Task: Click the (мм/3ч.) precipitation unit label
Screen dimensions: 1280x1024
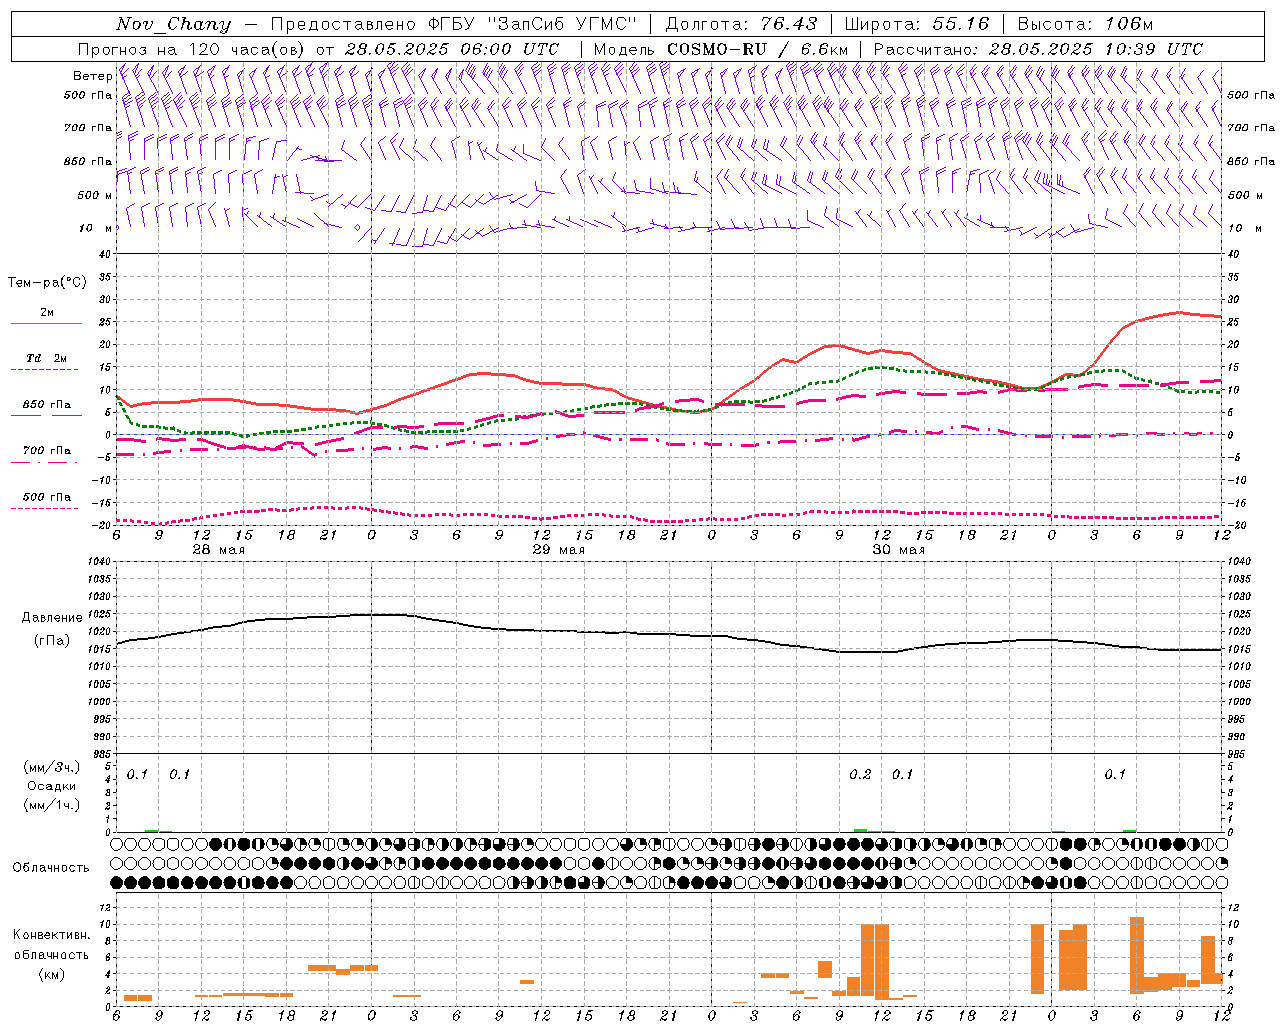Action: [52, 767]
